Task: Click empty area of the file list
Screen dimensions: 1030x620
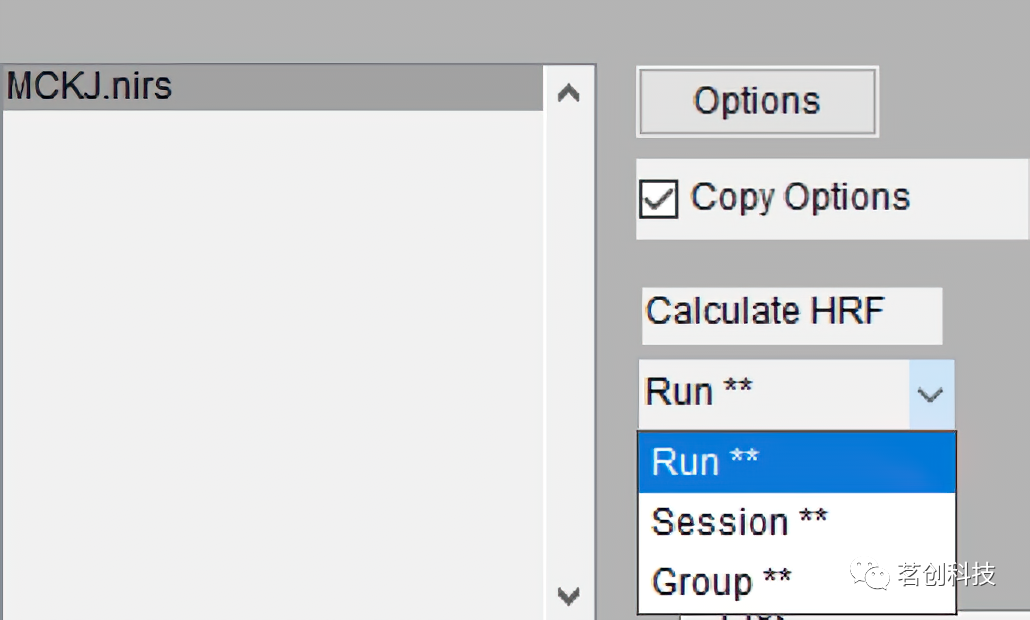Action: point(270,350)
